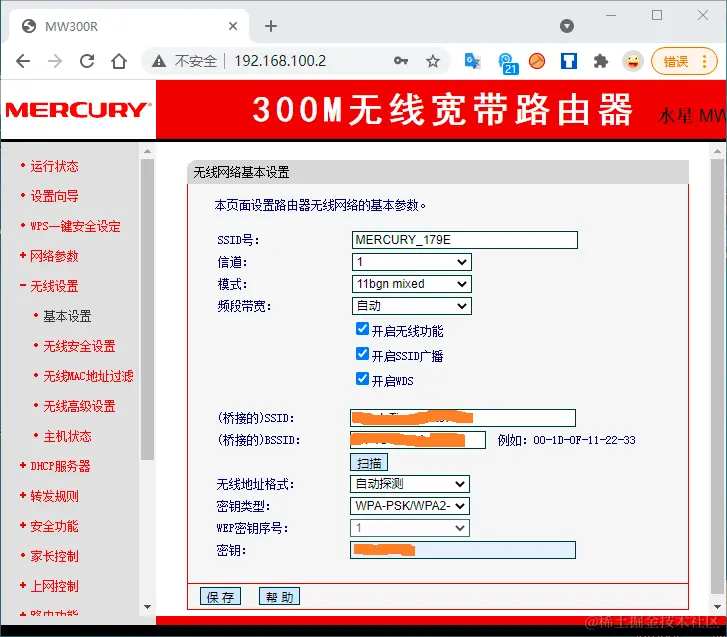This screenshot has height=637, width=727.
Task: Click the (桥接的)SSID input field
Action: coord(463,418)
